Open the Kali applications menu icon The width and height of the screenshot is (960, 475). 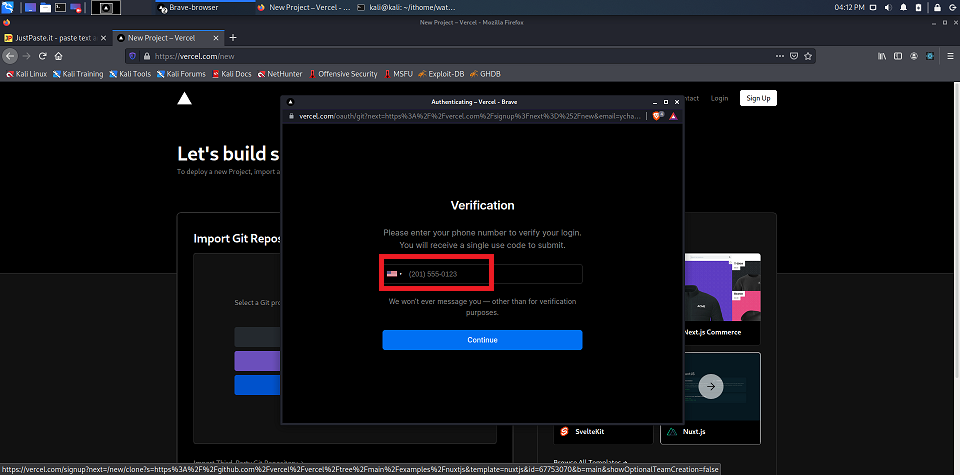coord(7,7)
